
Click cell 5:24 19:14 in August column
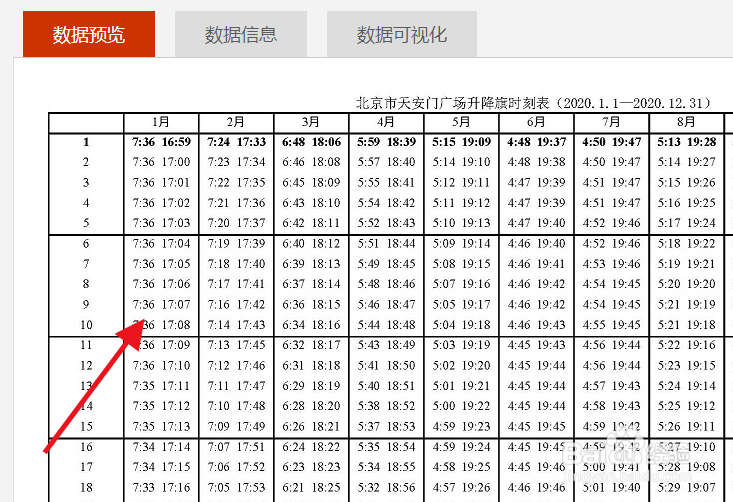686,386
